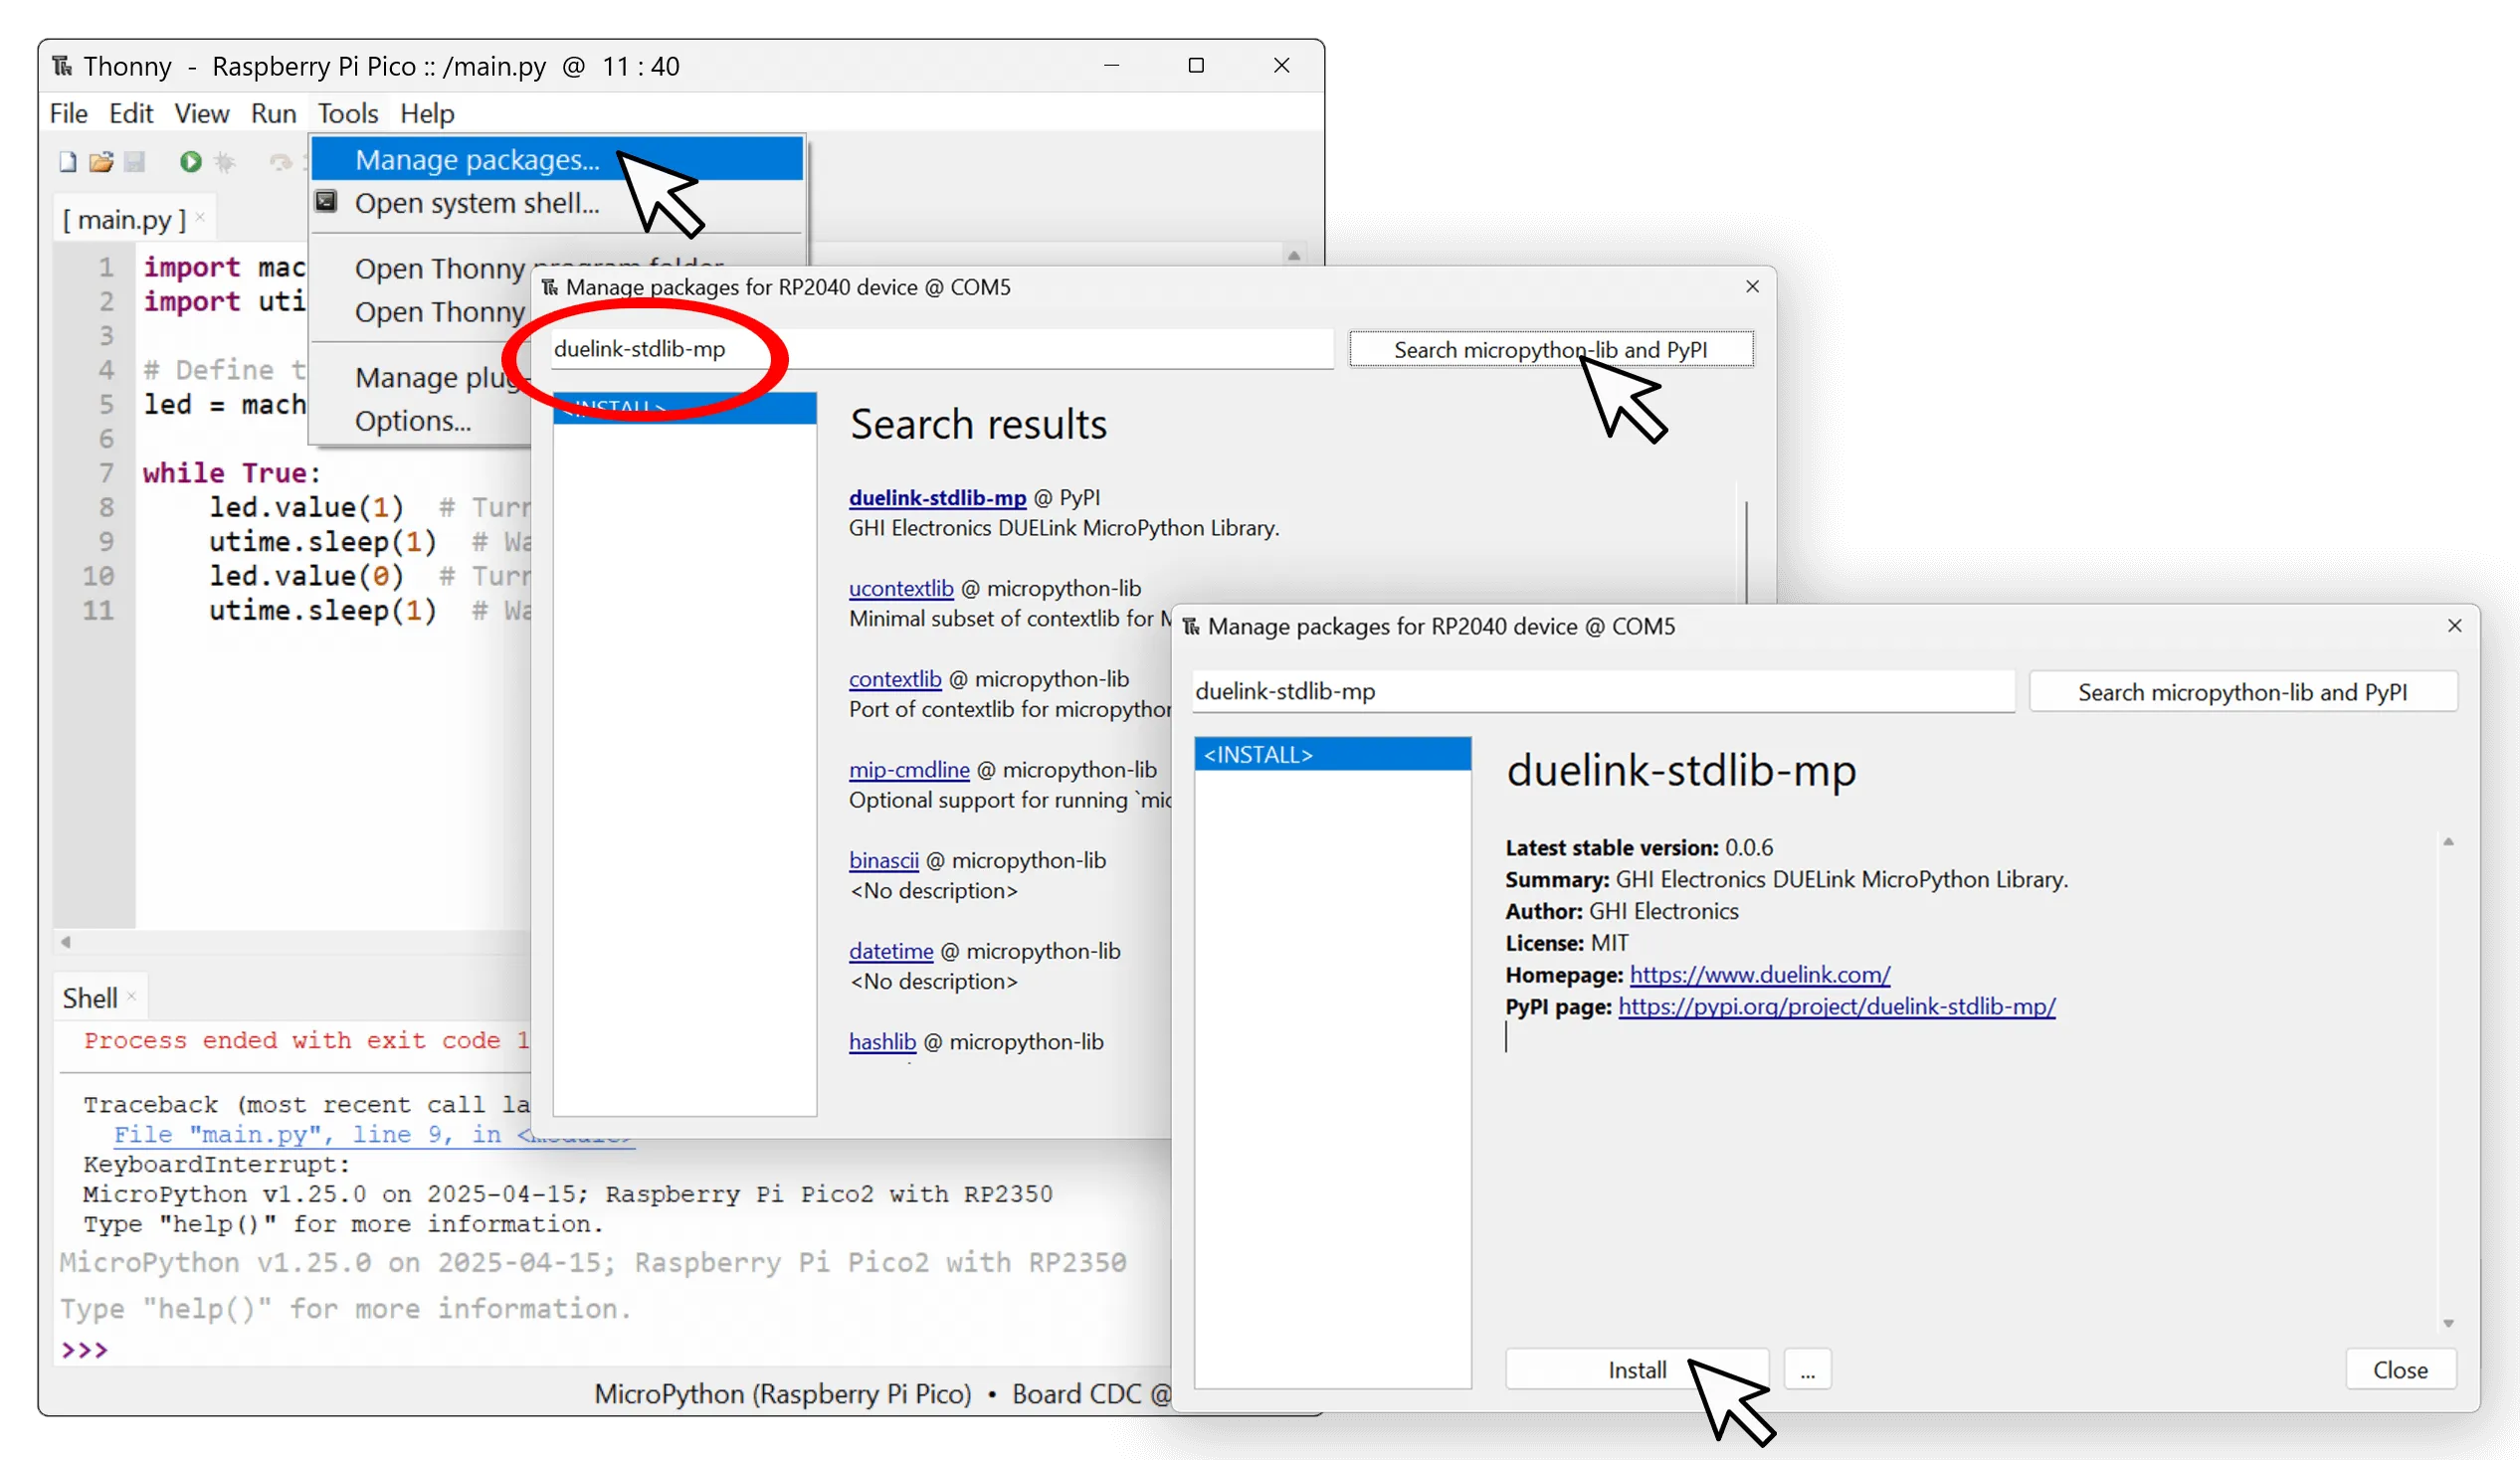Viewport: 2520px width, 1460px height.
Task: Open a file with the folder toolbar icon
Action: [101, 161]
